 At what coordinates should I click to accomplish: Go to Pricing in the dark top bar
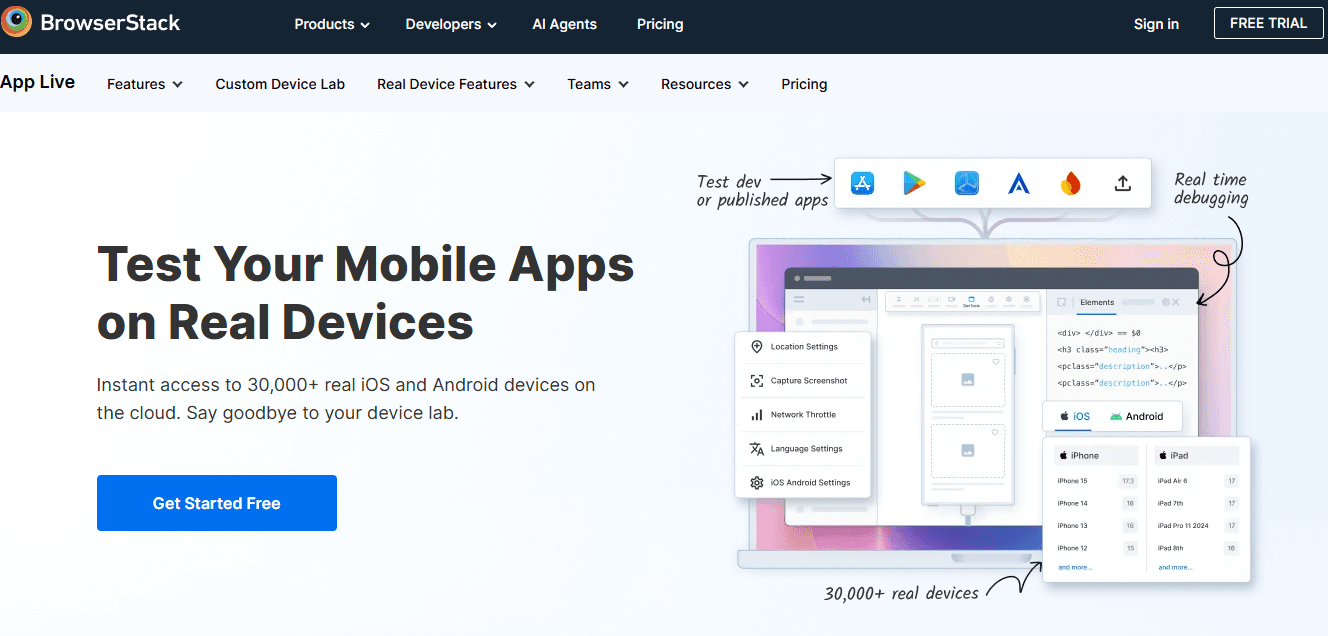tap(660, 24)
